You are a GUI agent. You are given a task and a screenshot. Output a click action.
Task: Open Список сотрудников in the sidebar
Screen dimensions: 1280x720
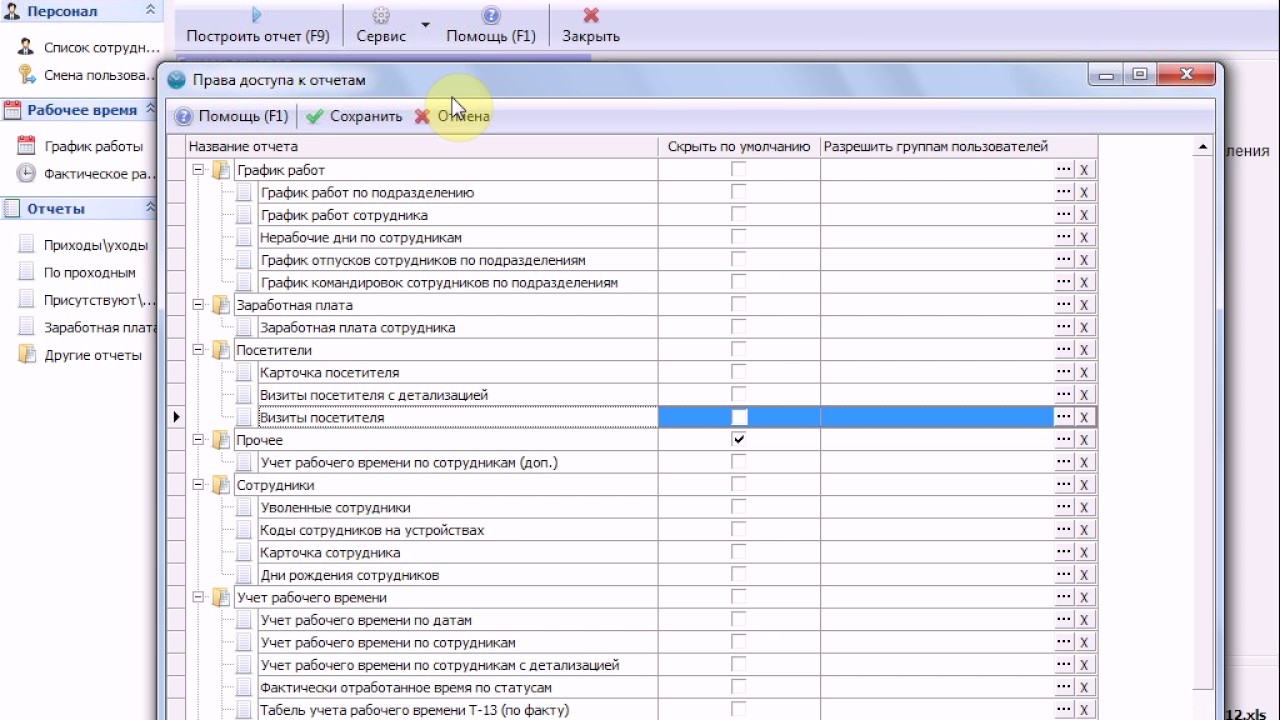89,47
